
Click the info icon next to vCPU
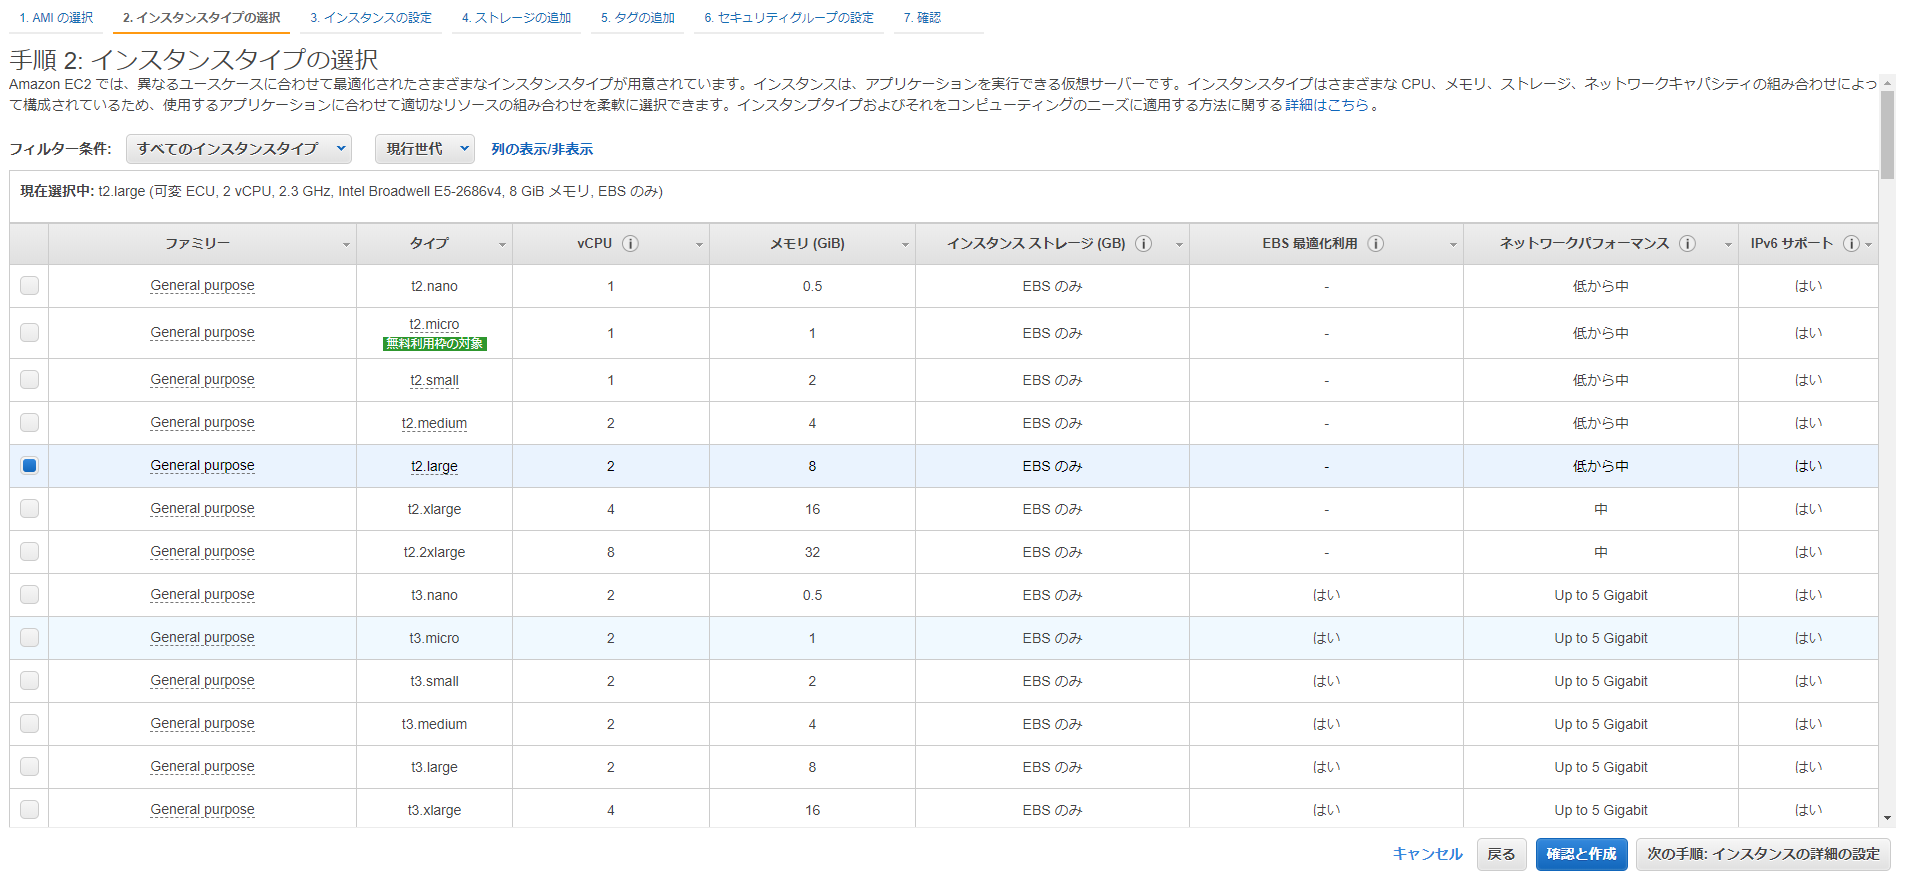pos(630,244)
